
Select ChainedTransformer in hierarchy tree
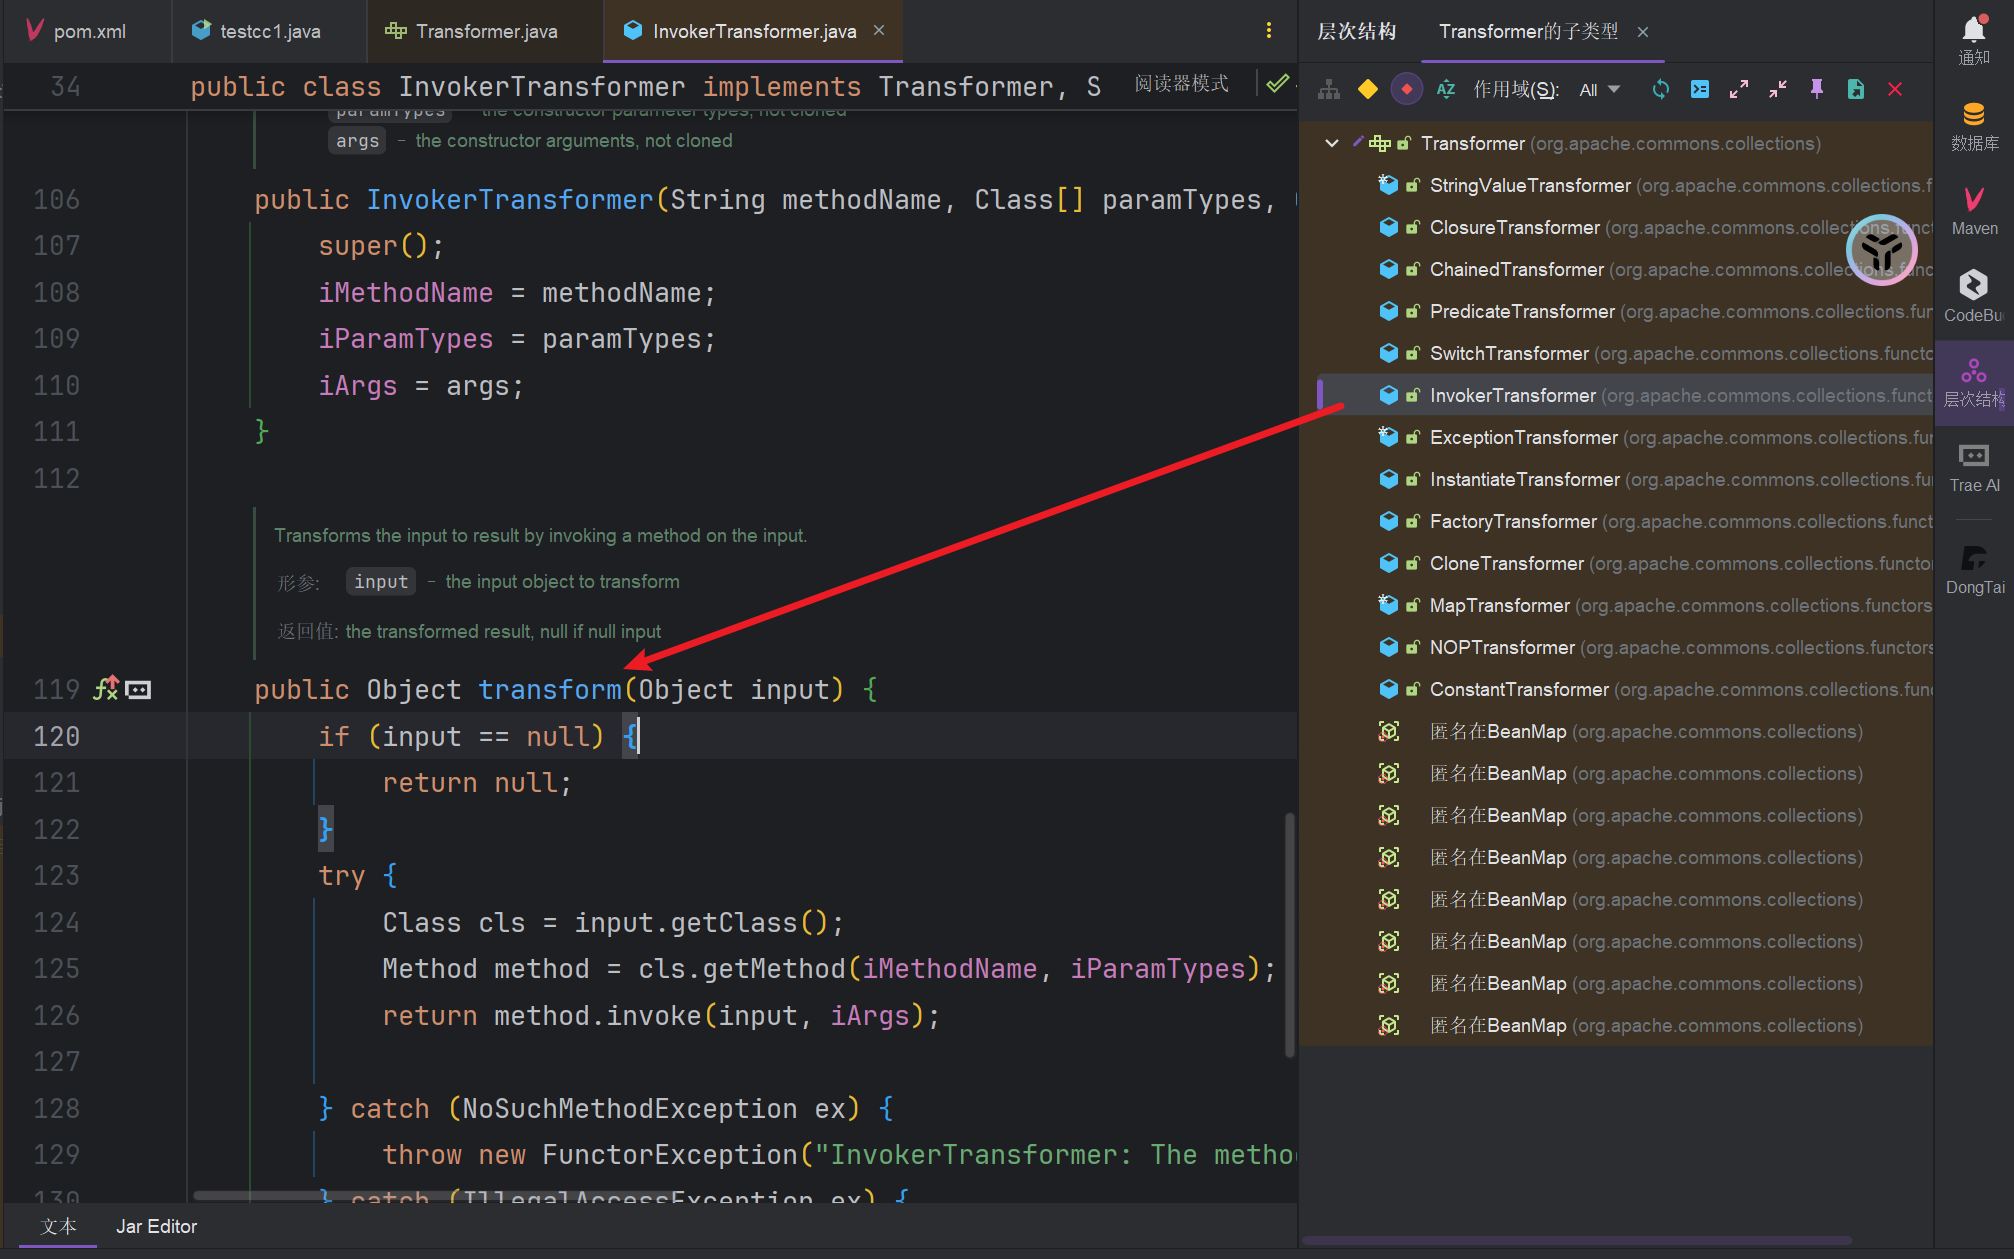coord(1516,269)
